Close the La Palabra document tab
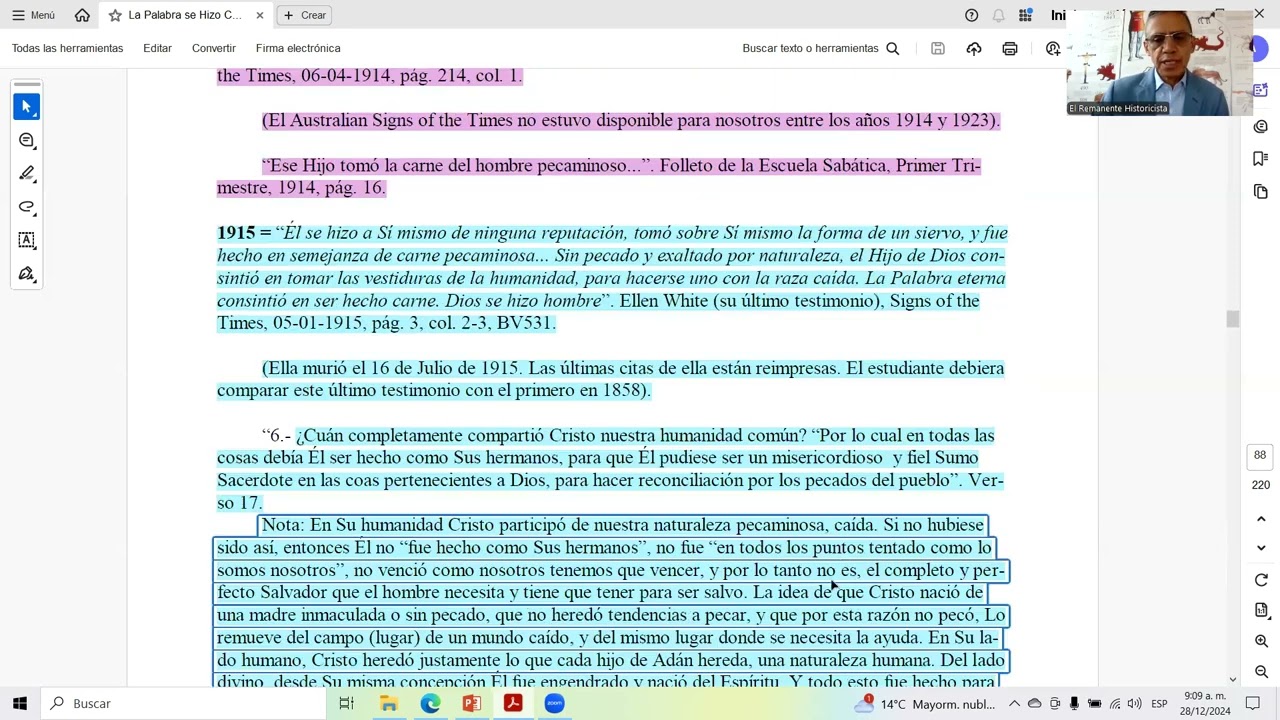1280x720 pixels. (260, 15)
